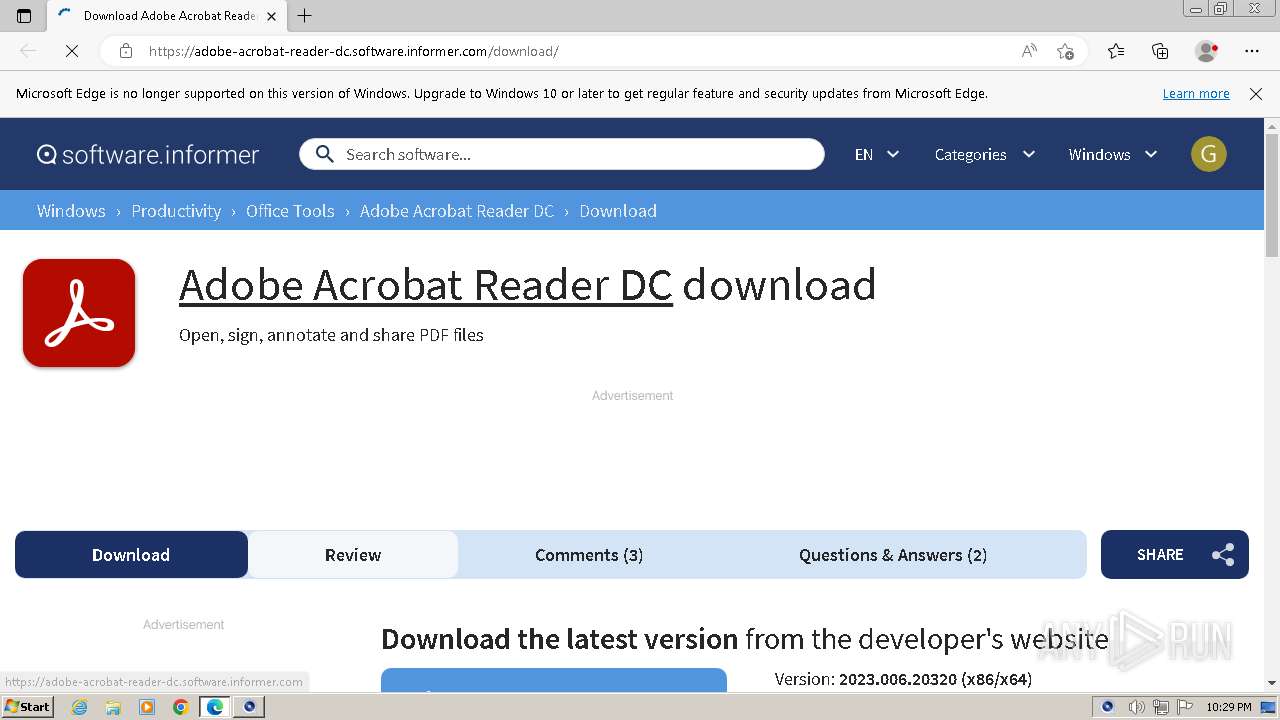Open the Favorites list
The height and width of the screenshot is (720, 1280).
(x=1116, y=51)
